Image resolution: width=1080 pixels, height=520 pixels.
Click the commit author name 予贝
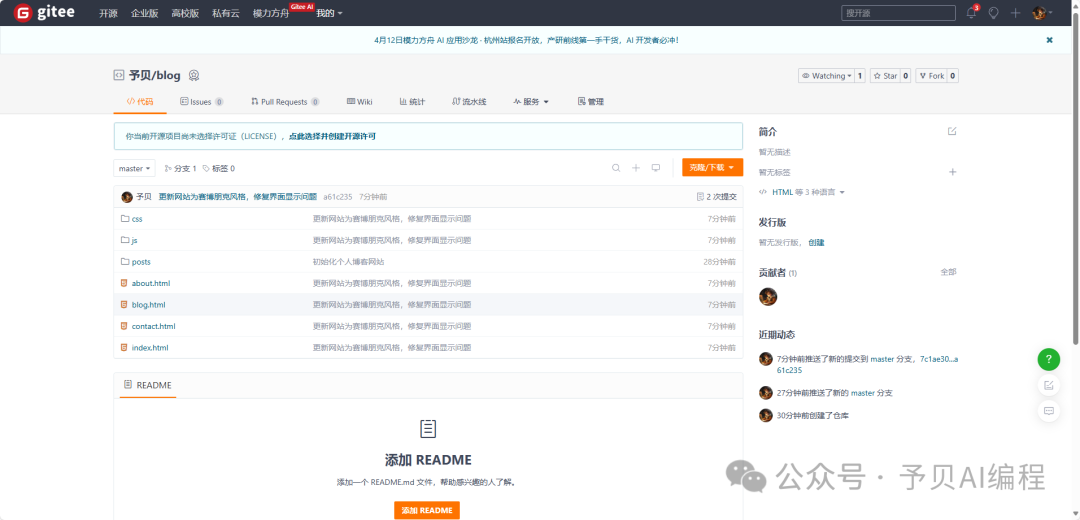coord(143,196)
